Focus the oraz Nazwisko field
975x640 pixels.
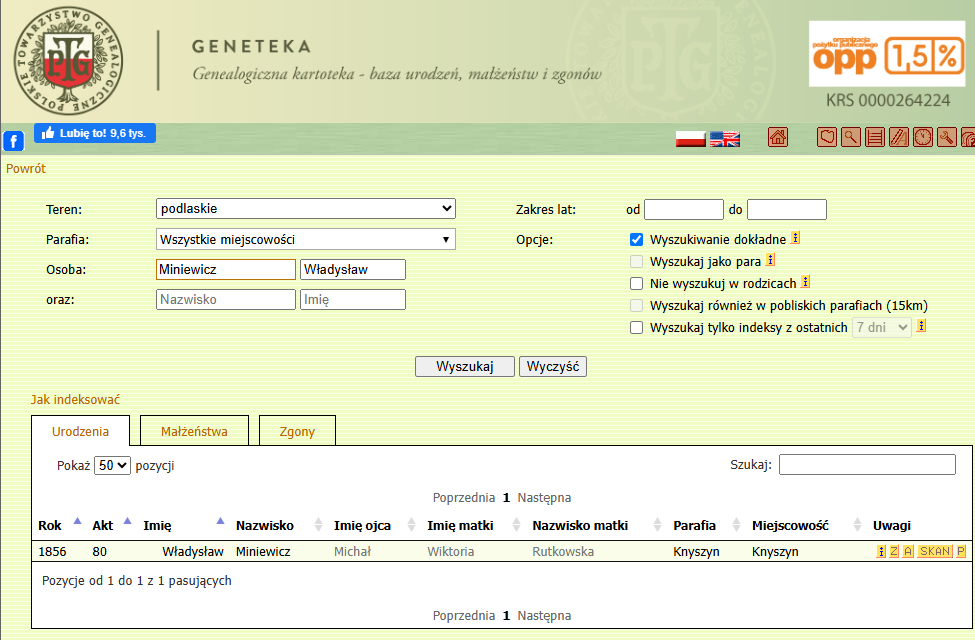tap(226, 299)
